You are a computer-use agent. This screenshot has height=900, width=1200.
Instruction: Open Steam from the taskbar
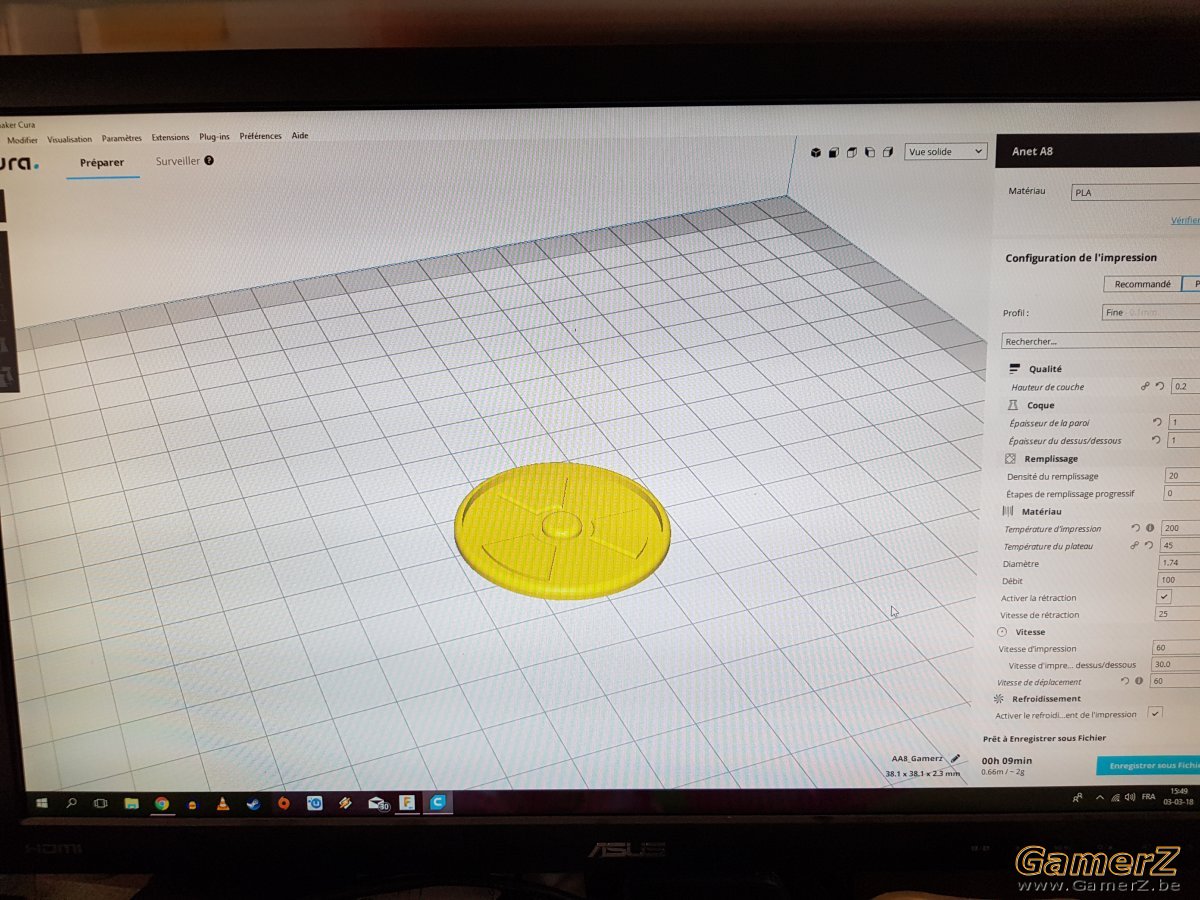(x=254, y=803)
